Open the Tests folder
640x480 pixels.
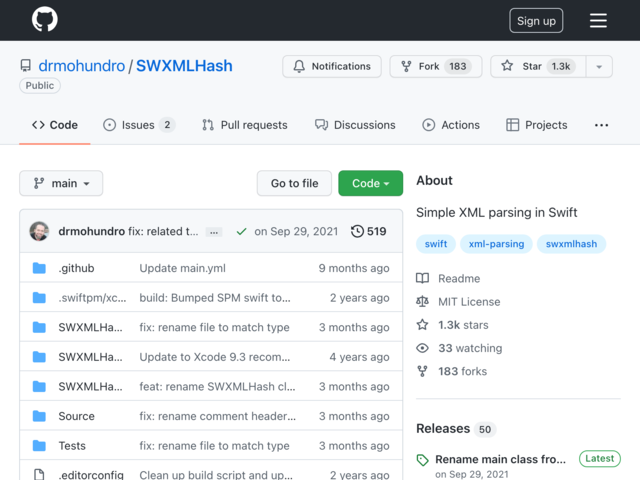click(x=72, y=445)
